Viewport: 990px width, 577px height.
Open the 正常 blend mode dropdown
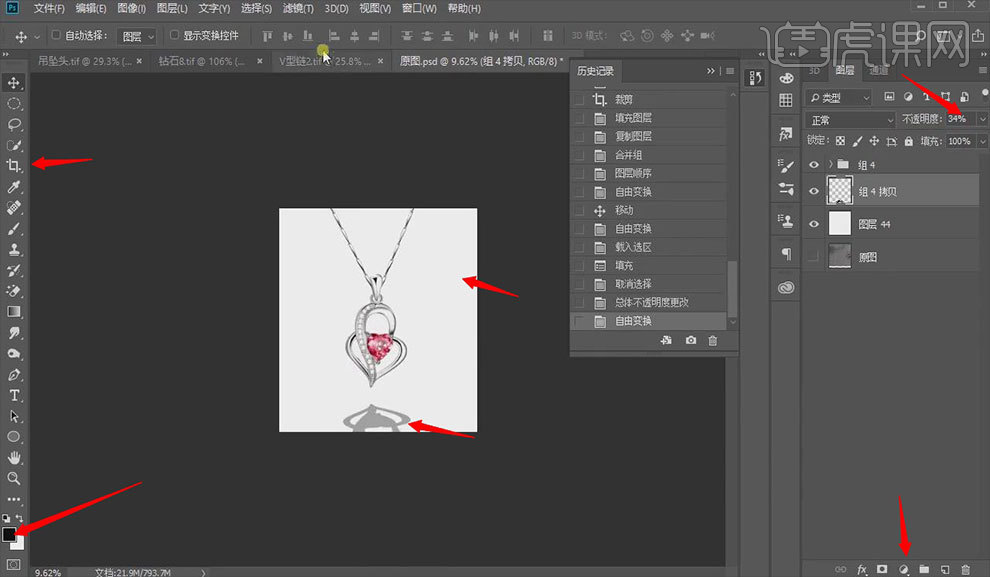(850, 119)
